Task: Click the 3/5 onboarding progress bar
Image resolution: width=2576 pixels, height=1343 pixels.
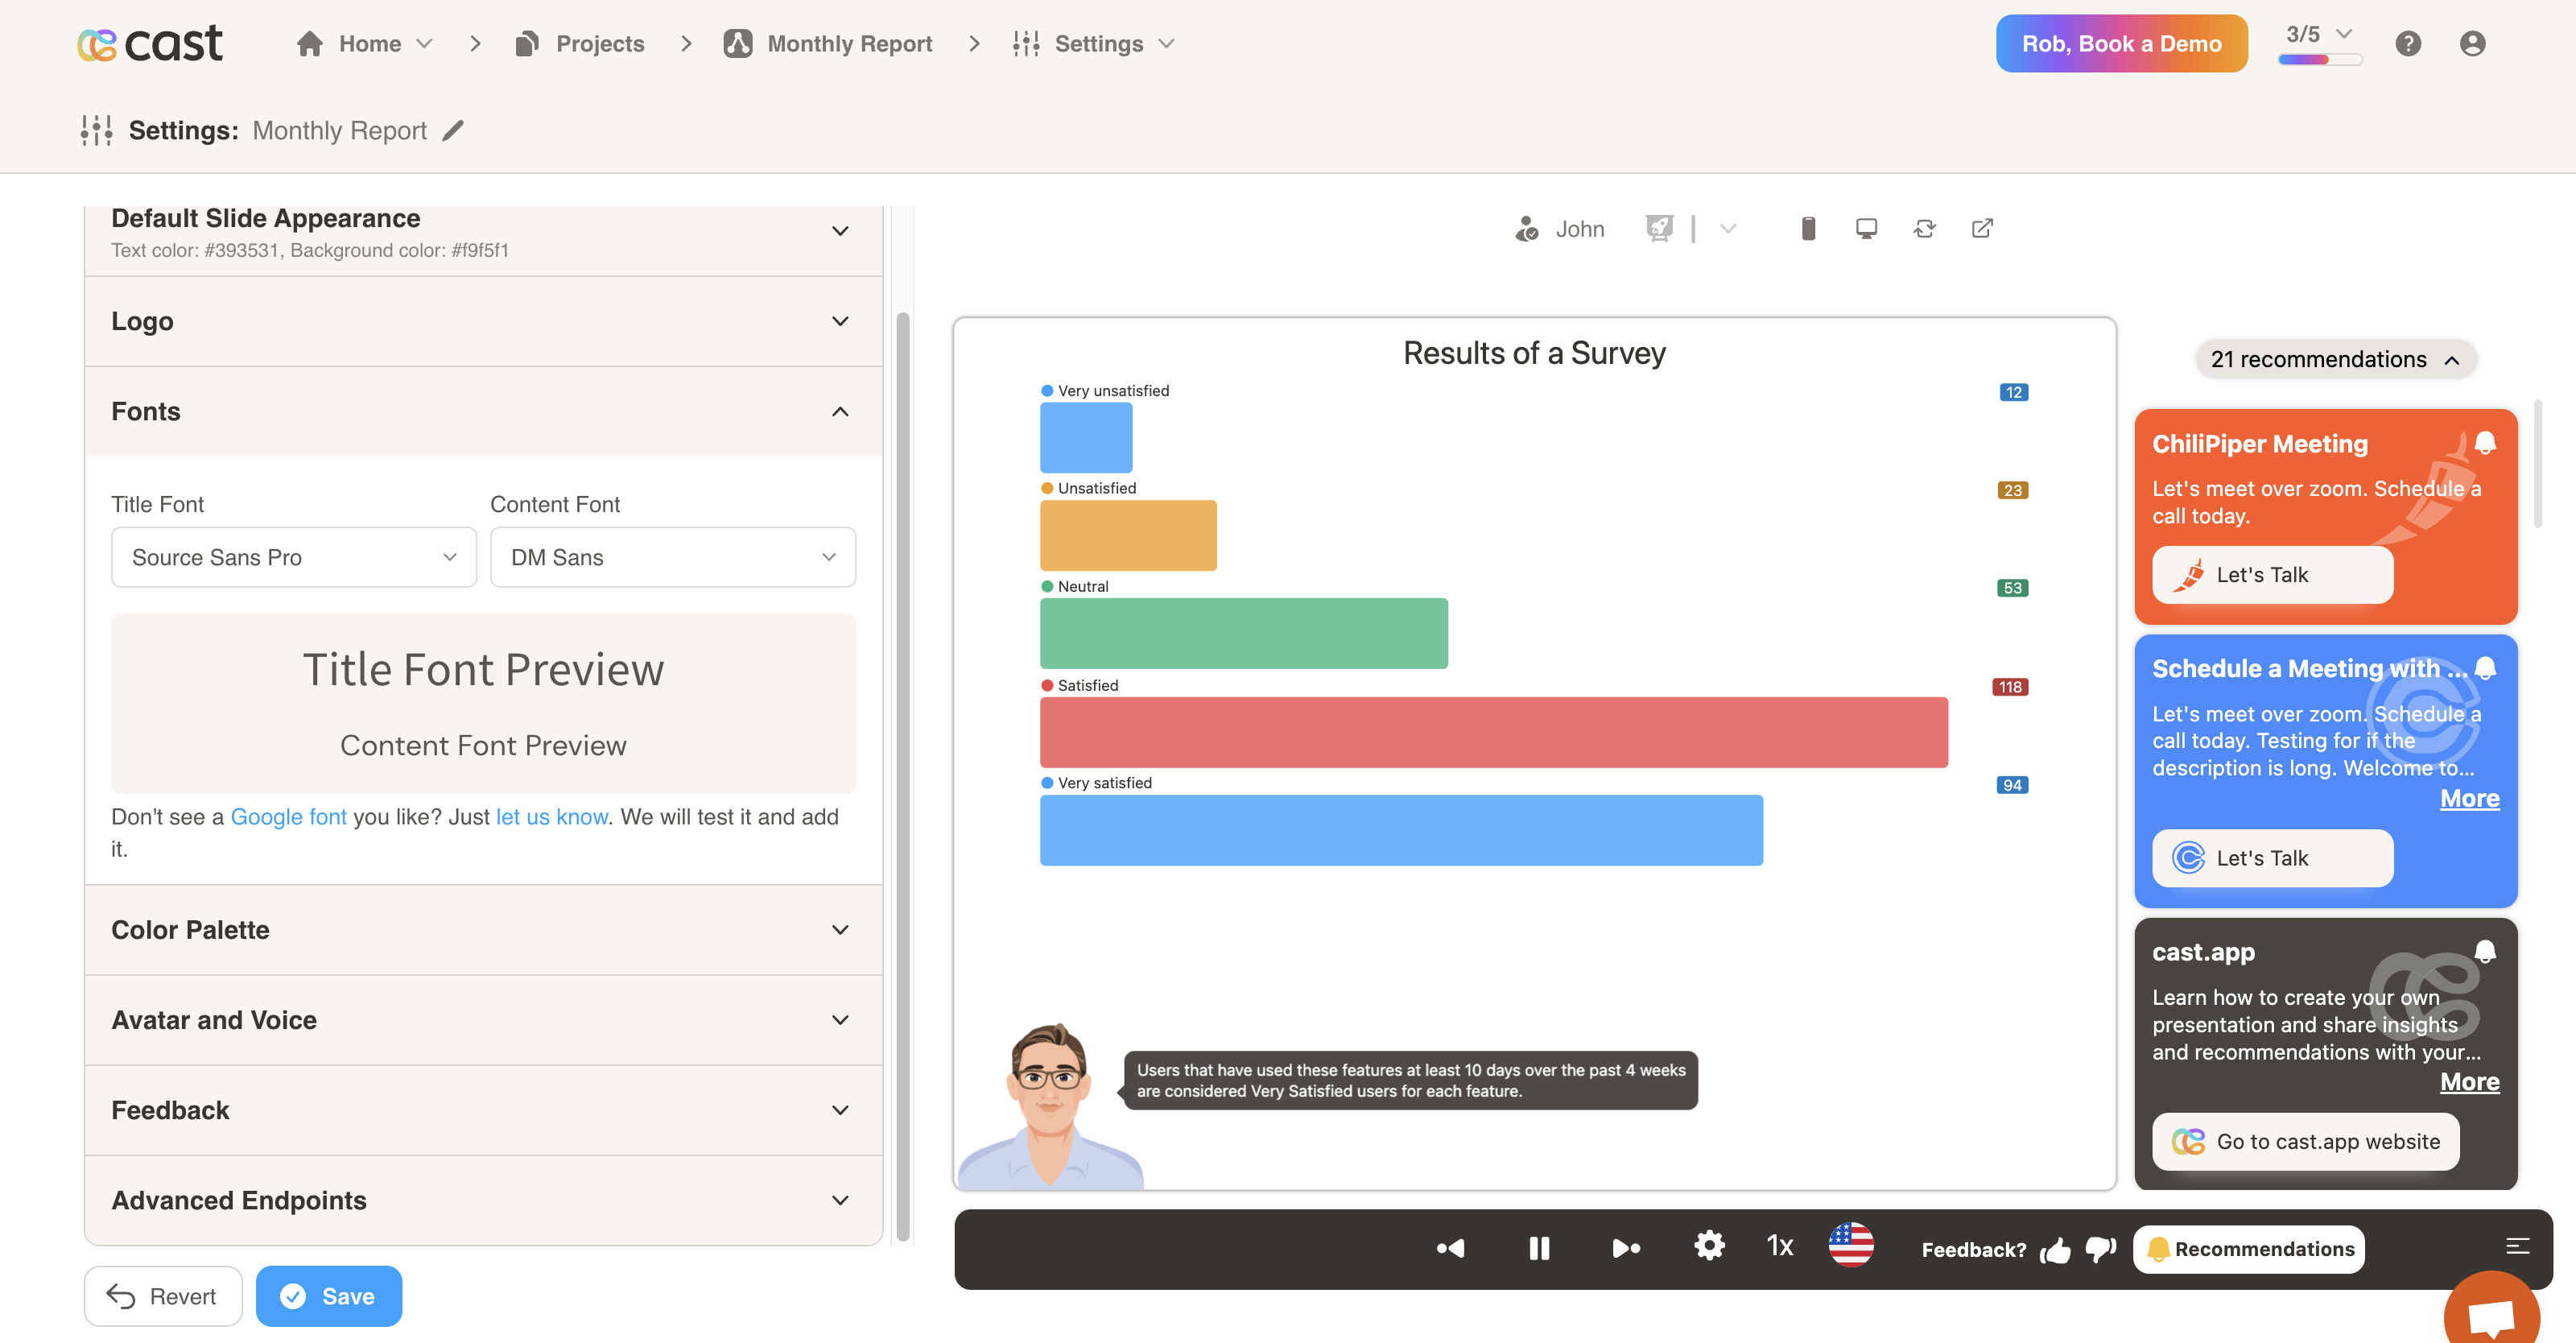Action: pos(2320,60)
